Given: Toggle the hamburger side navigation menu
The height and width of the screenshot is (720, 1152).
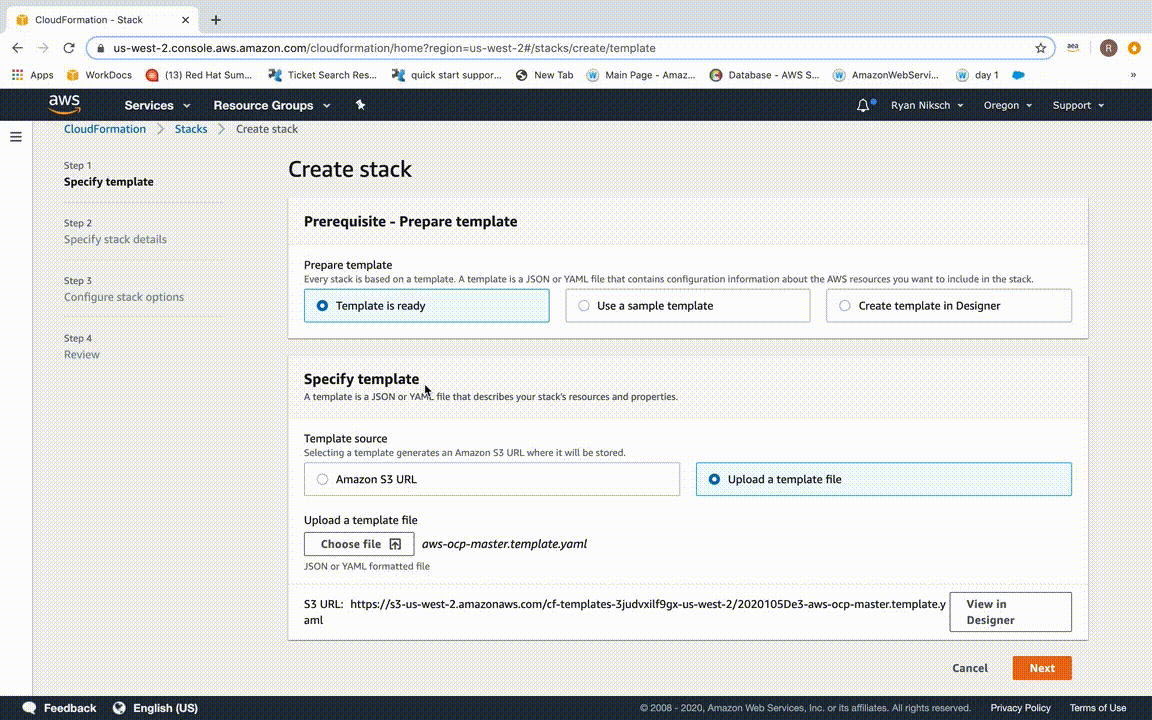Looking at the screenshot, I should (x=15, y=137).
